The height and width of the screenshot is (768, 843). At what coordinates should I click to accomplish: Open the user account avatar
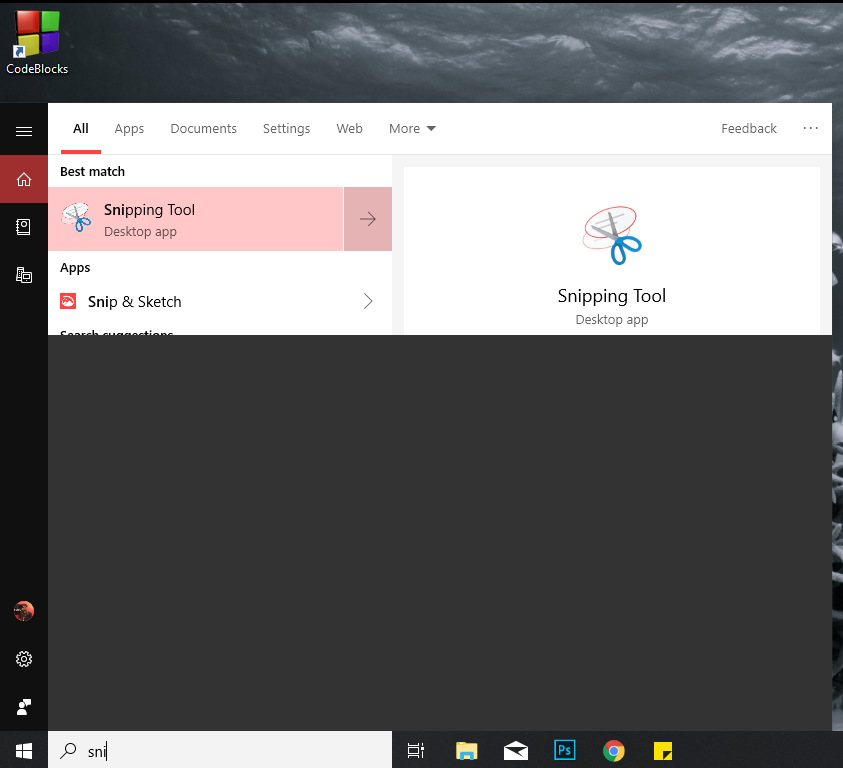pyautogui.click(x=24, y=611)
